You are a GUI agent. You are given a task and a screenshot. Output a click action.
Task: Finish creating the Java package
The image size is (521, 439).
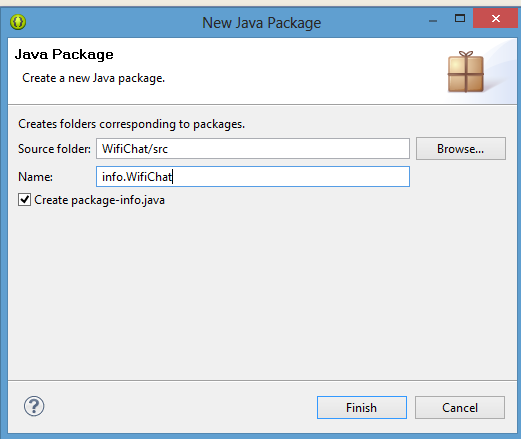362,407
